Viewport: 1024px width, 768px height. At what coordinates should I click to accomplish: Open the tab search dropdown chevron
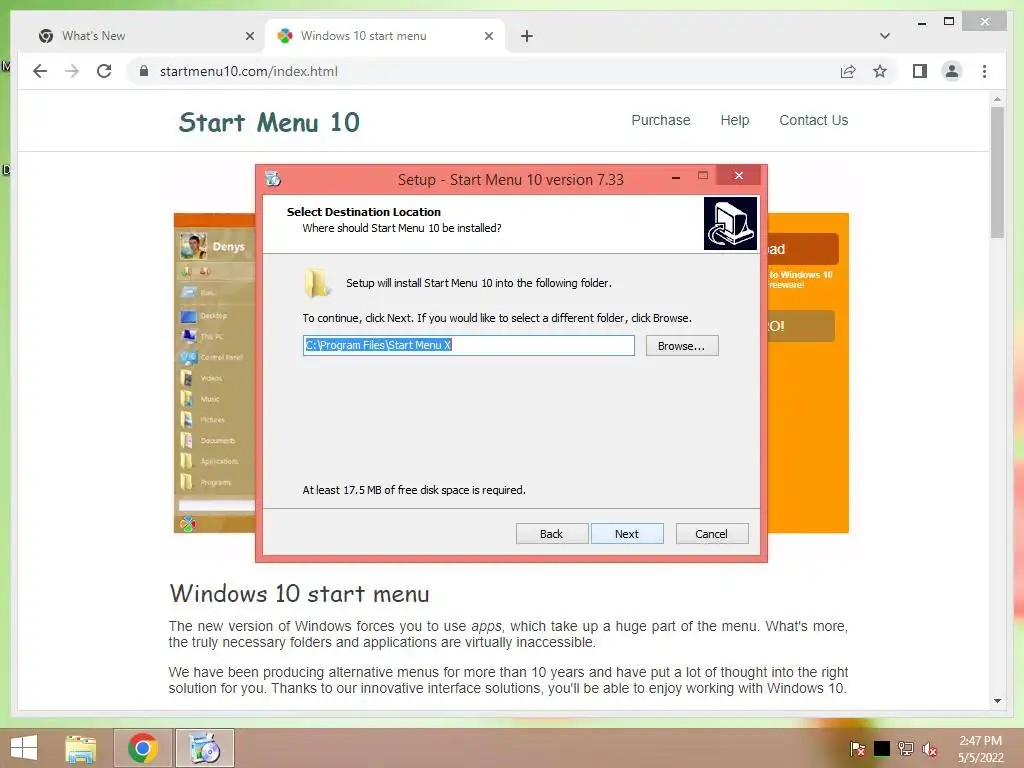point(885,36)
